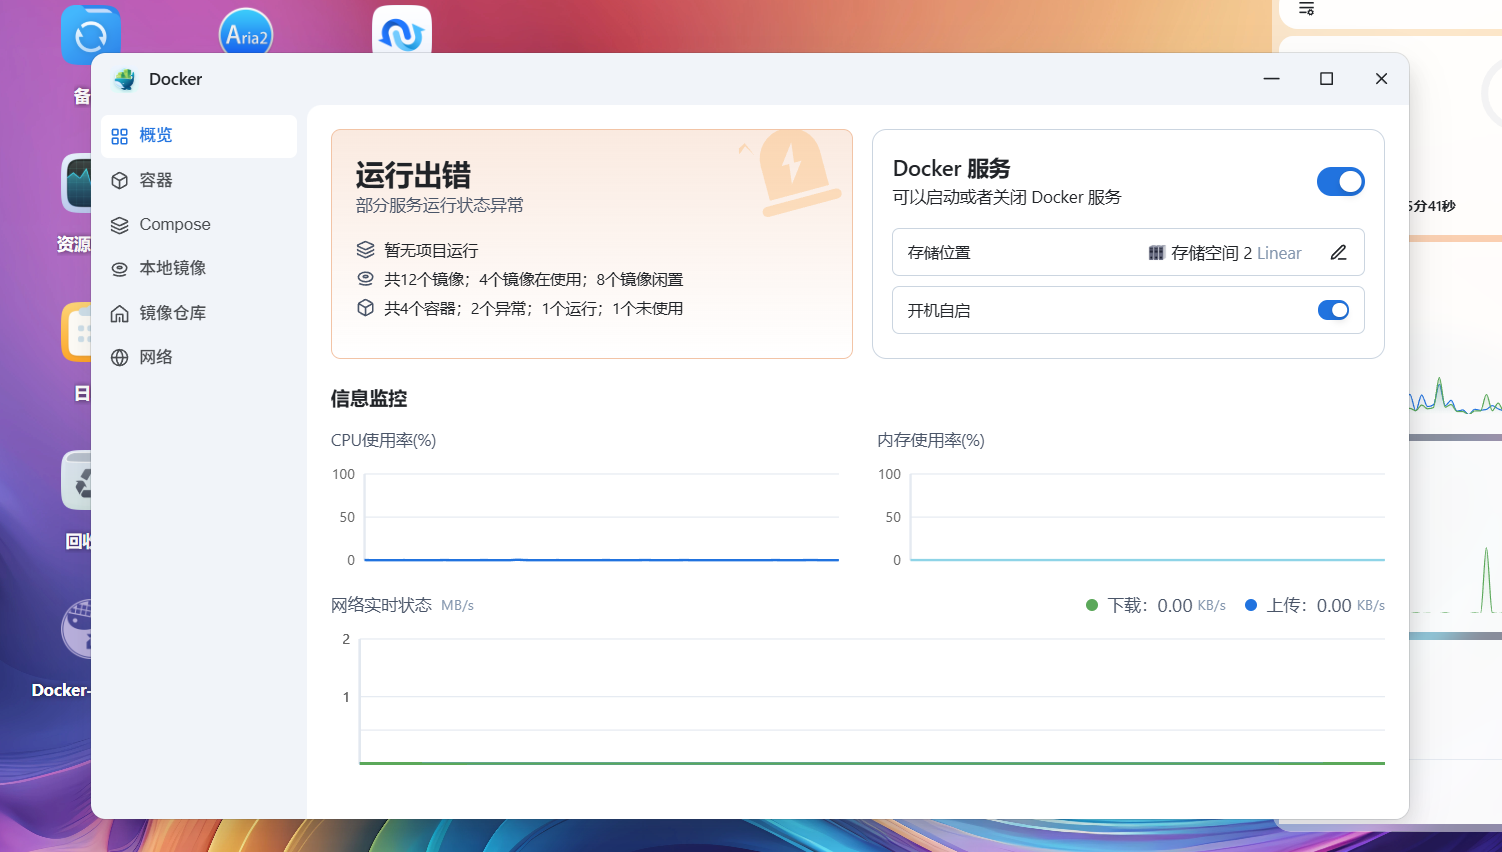Click the disc icon beside 共12个镜像
The height and width of the screenshot is (852, 1502).
tap(366, 279)
